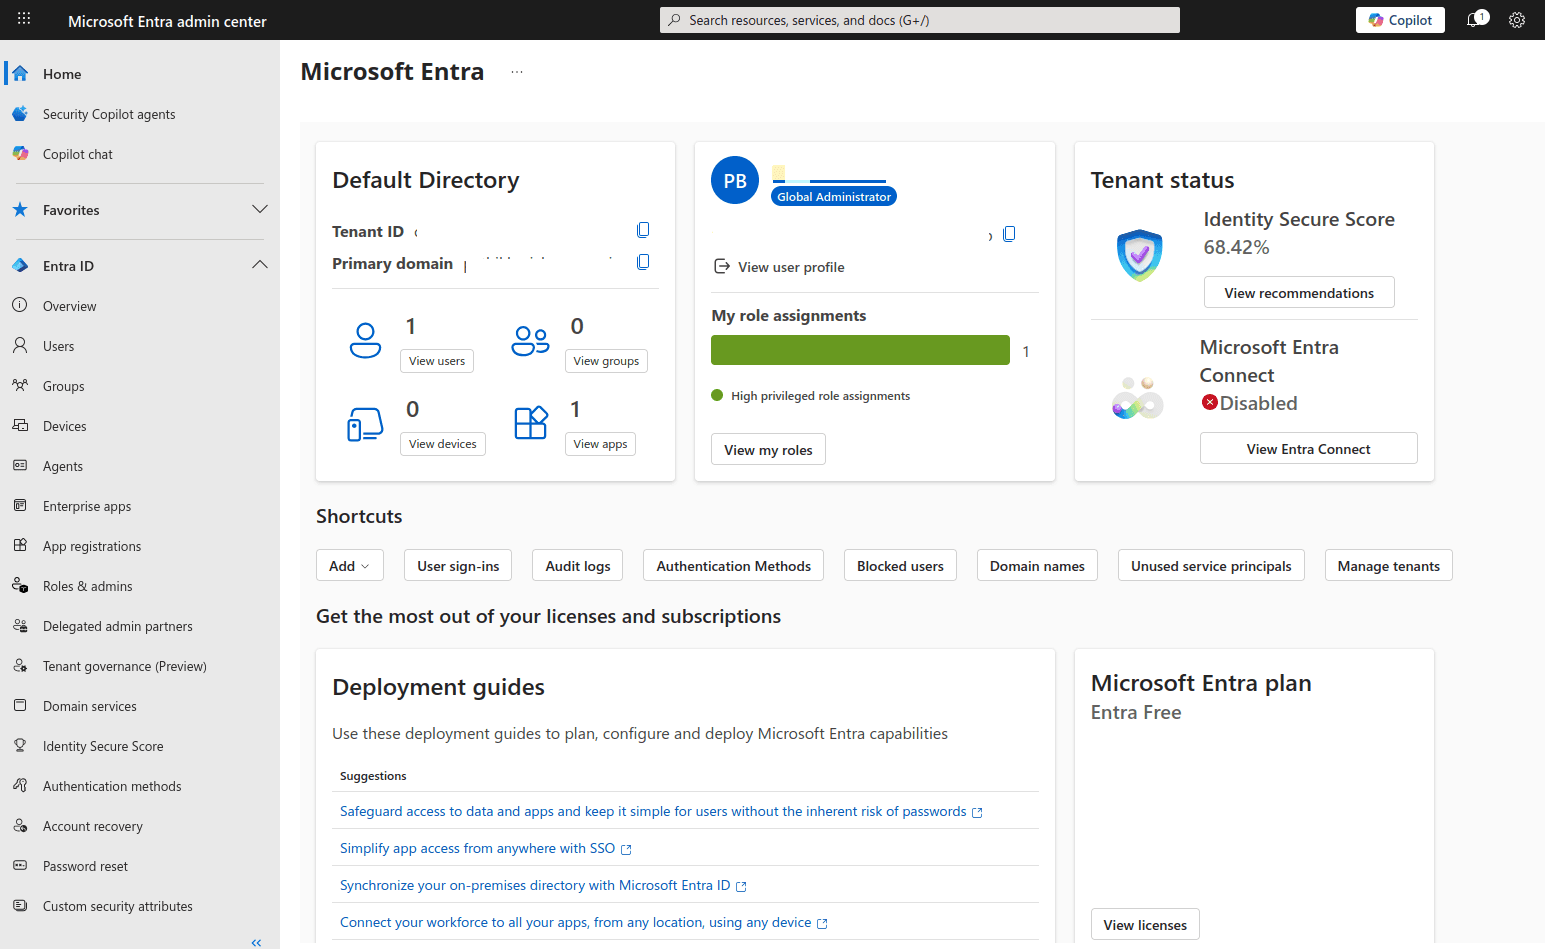Click the View apps button
This screenshot has width=1545, height=949.
(600, 444)
